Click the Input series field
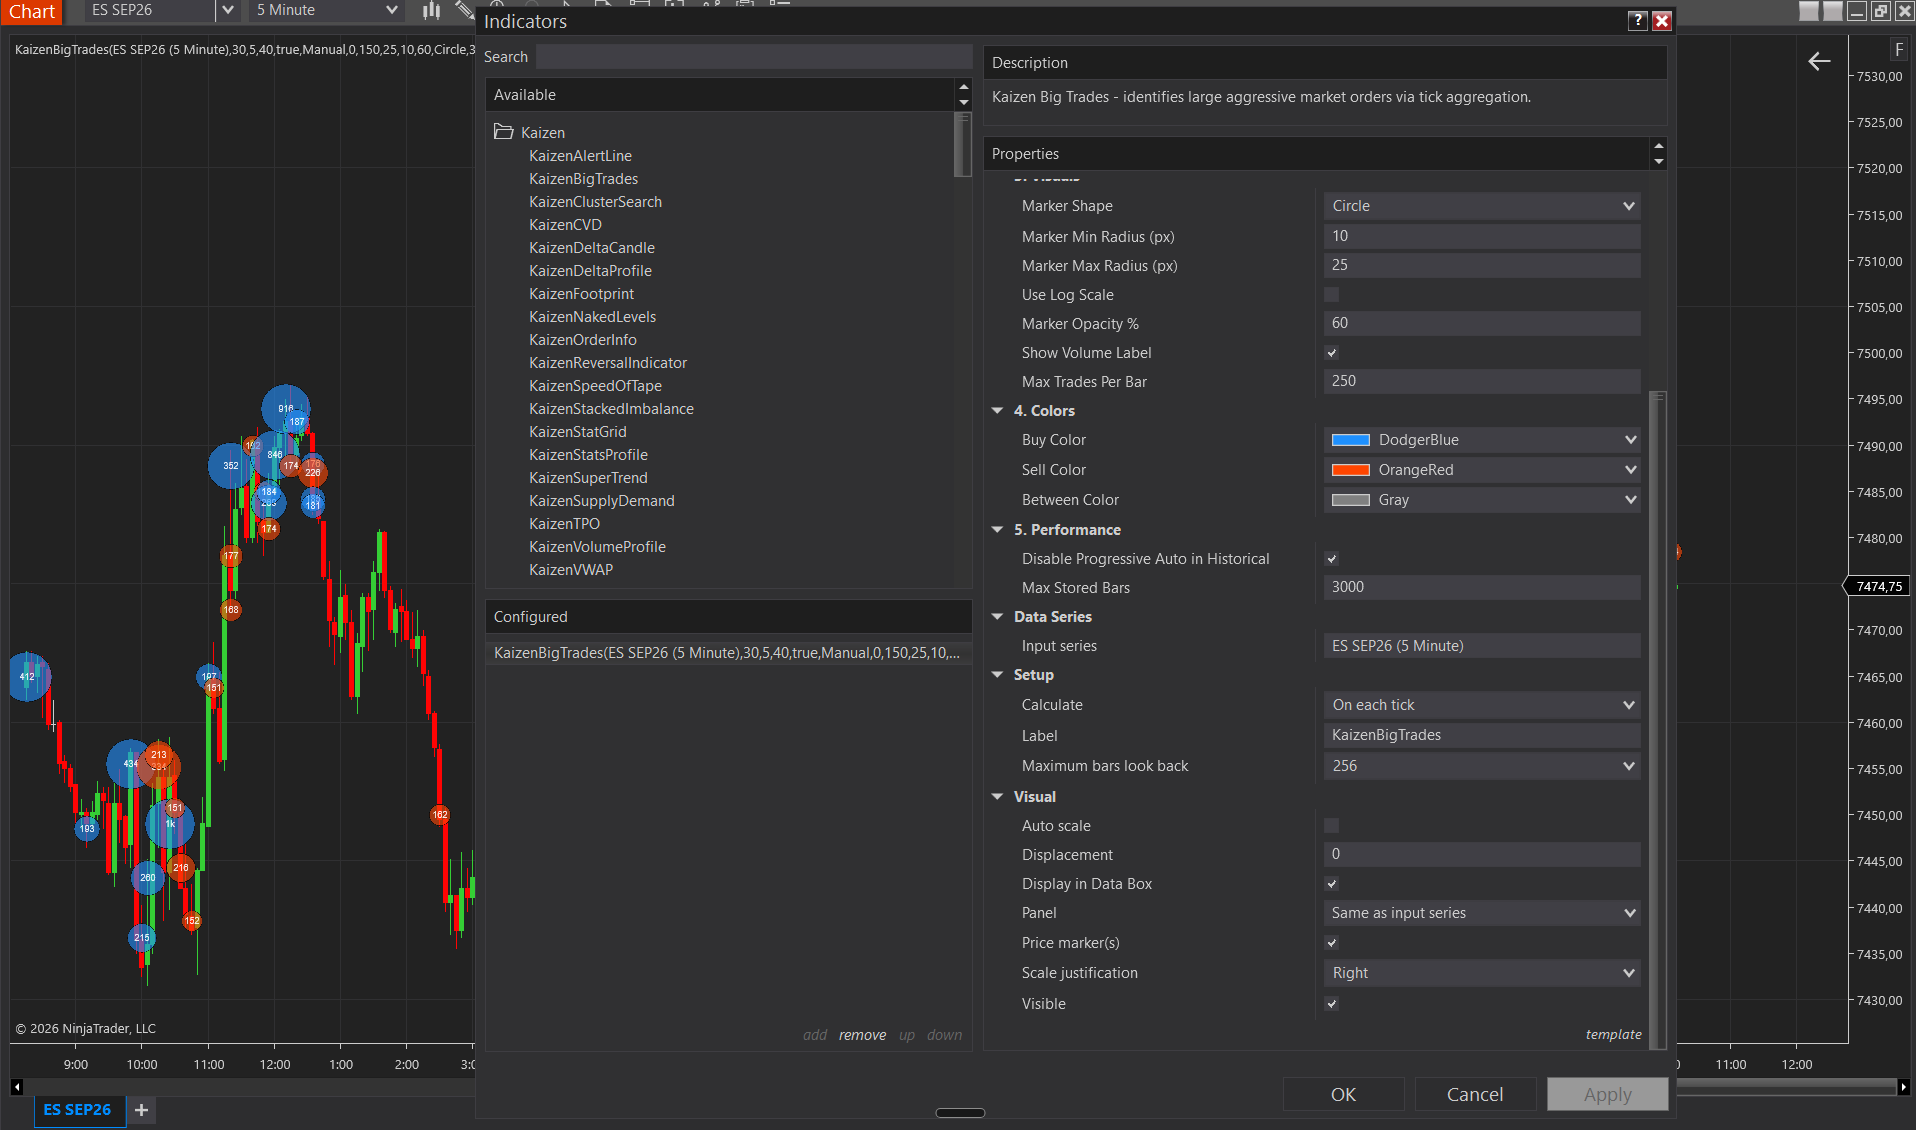This screenshot has height=1130, width=1916. [1482, 646]
